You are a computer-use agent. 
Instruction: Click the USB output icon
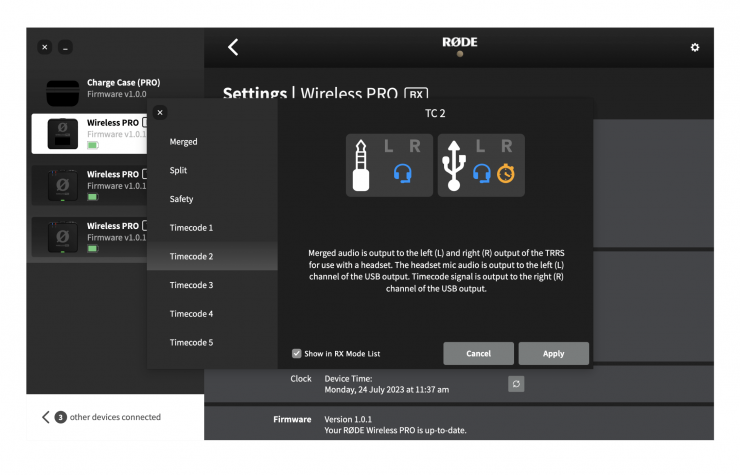[x=454, y=166]
